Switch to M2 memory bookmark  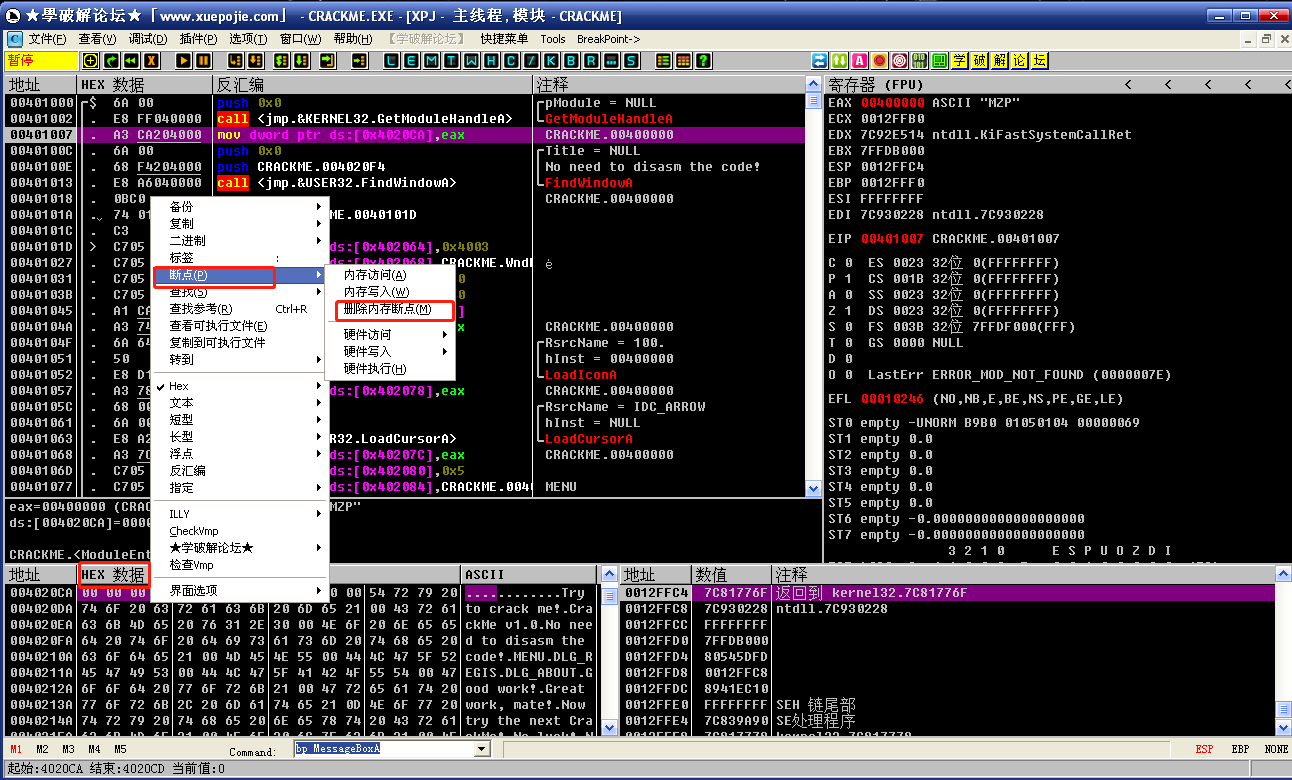click(42, 749)
